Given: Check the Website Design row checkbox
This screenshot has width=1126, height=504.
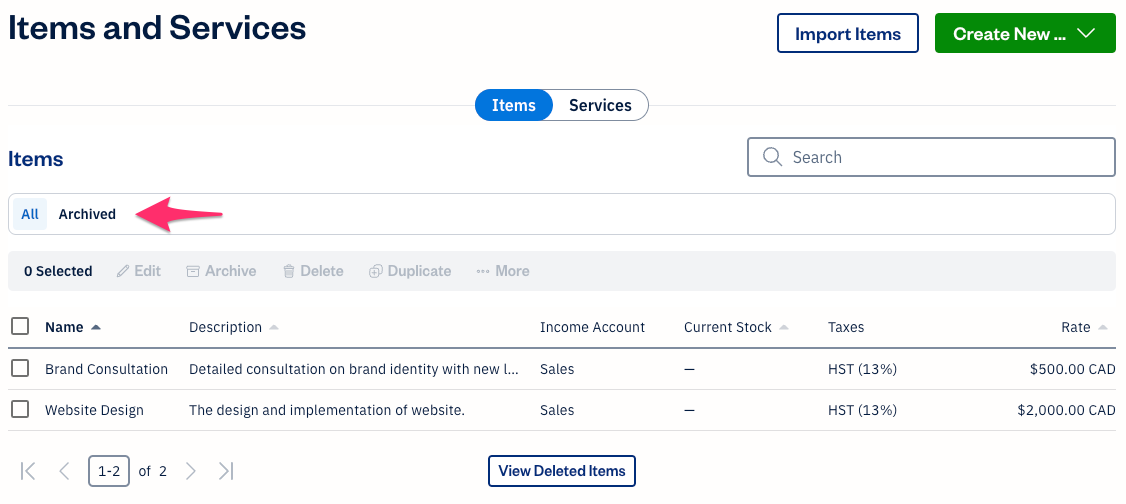Looking at the screenshot, I should coord(20,409).
